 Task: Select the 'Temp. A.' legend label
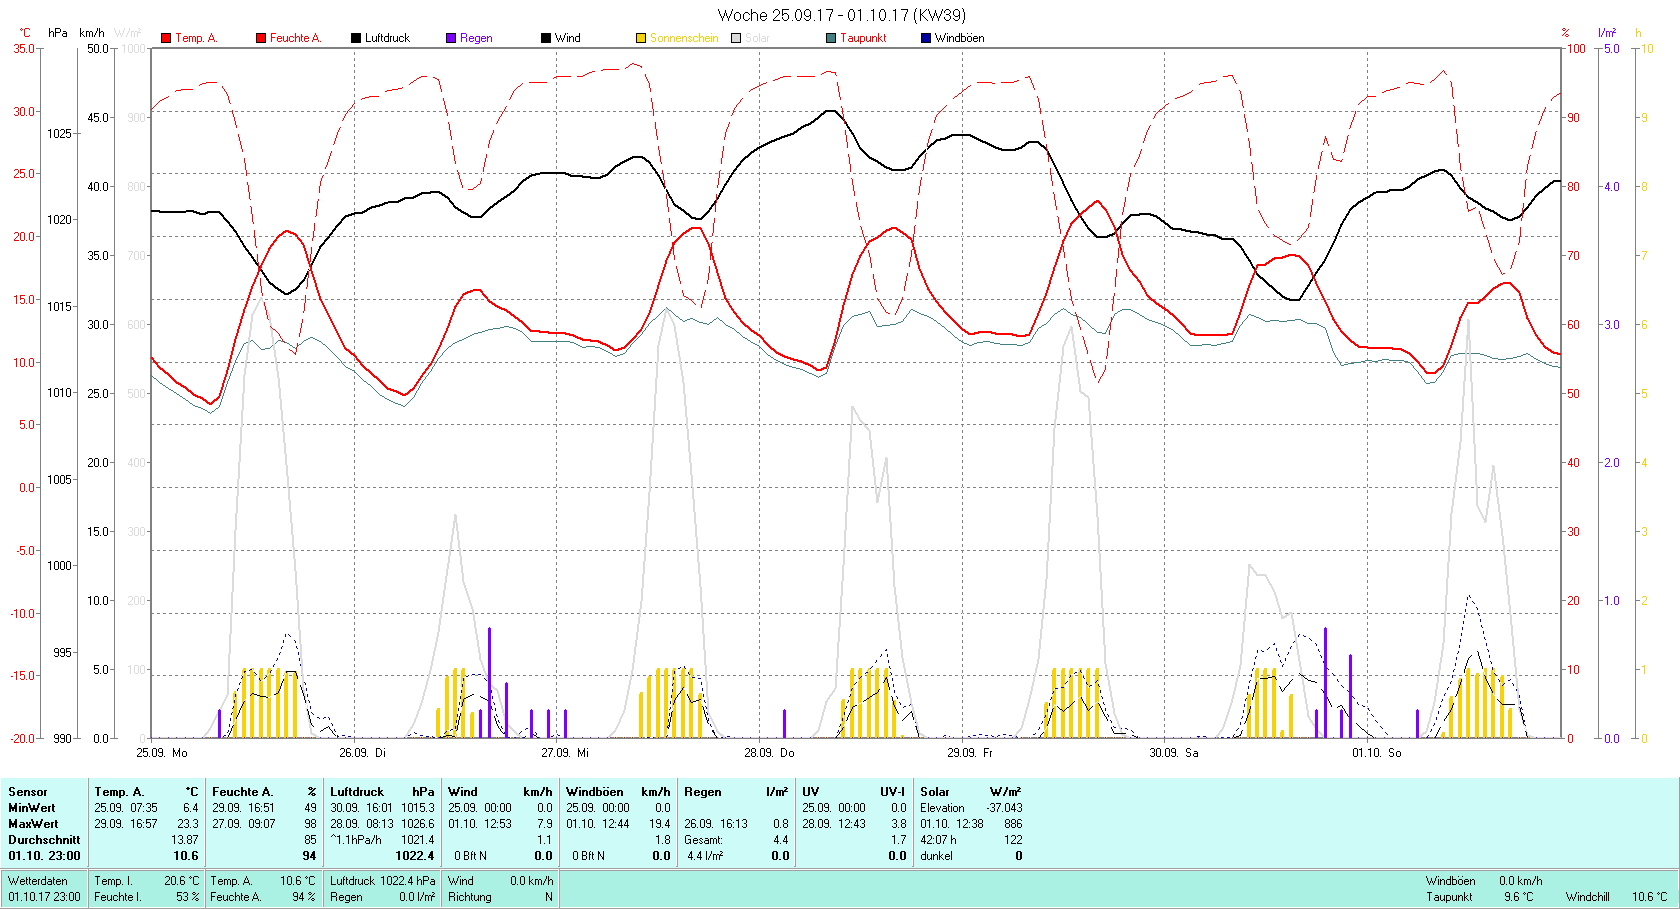click(x=196, y=38)
